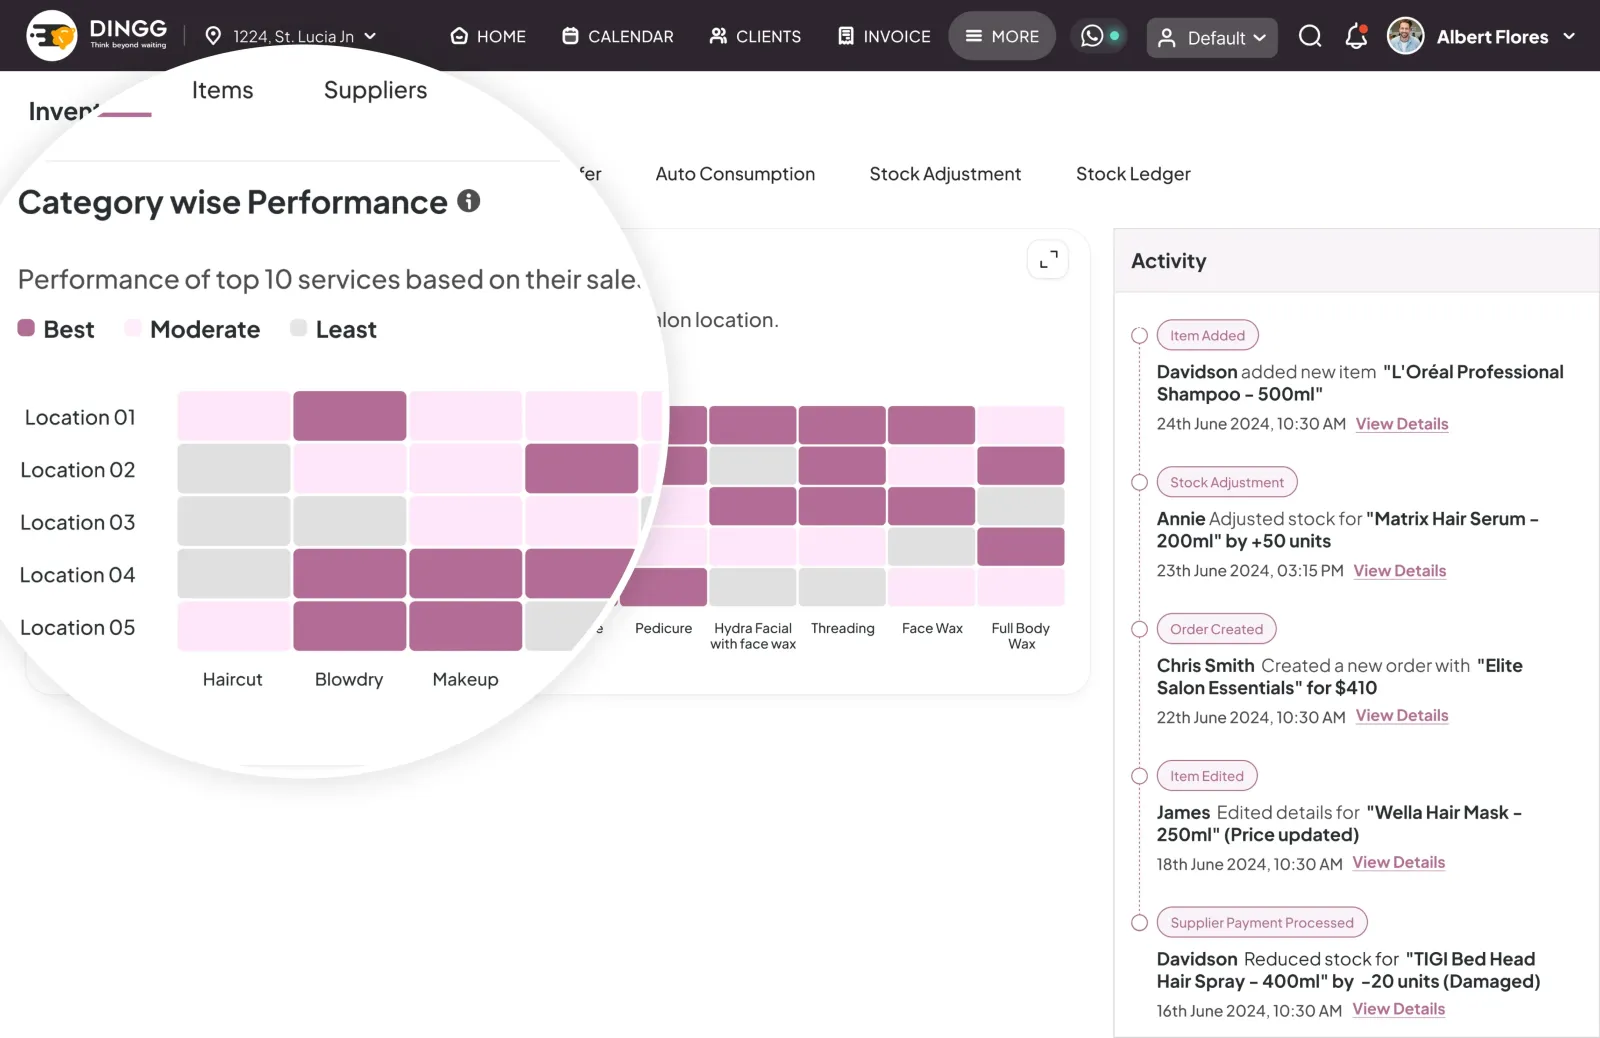
Task: Click the Haircut column label
Action: tap(232, 679)
